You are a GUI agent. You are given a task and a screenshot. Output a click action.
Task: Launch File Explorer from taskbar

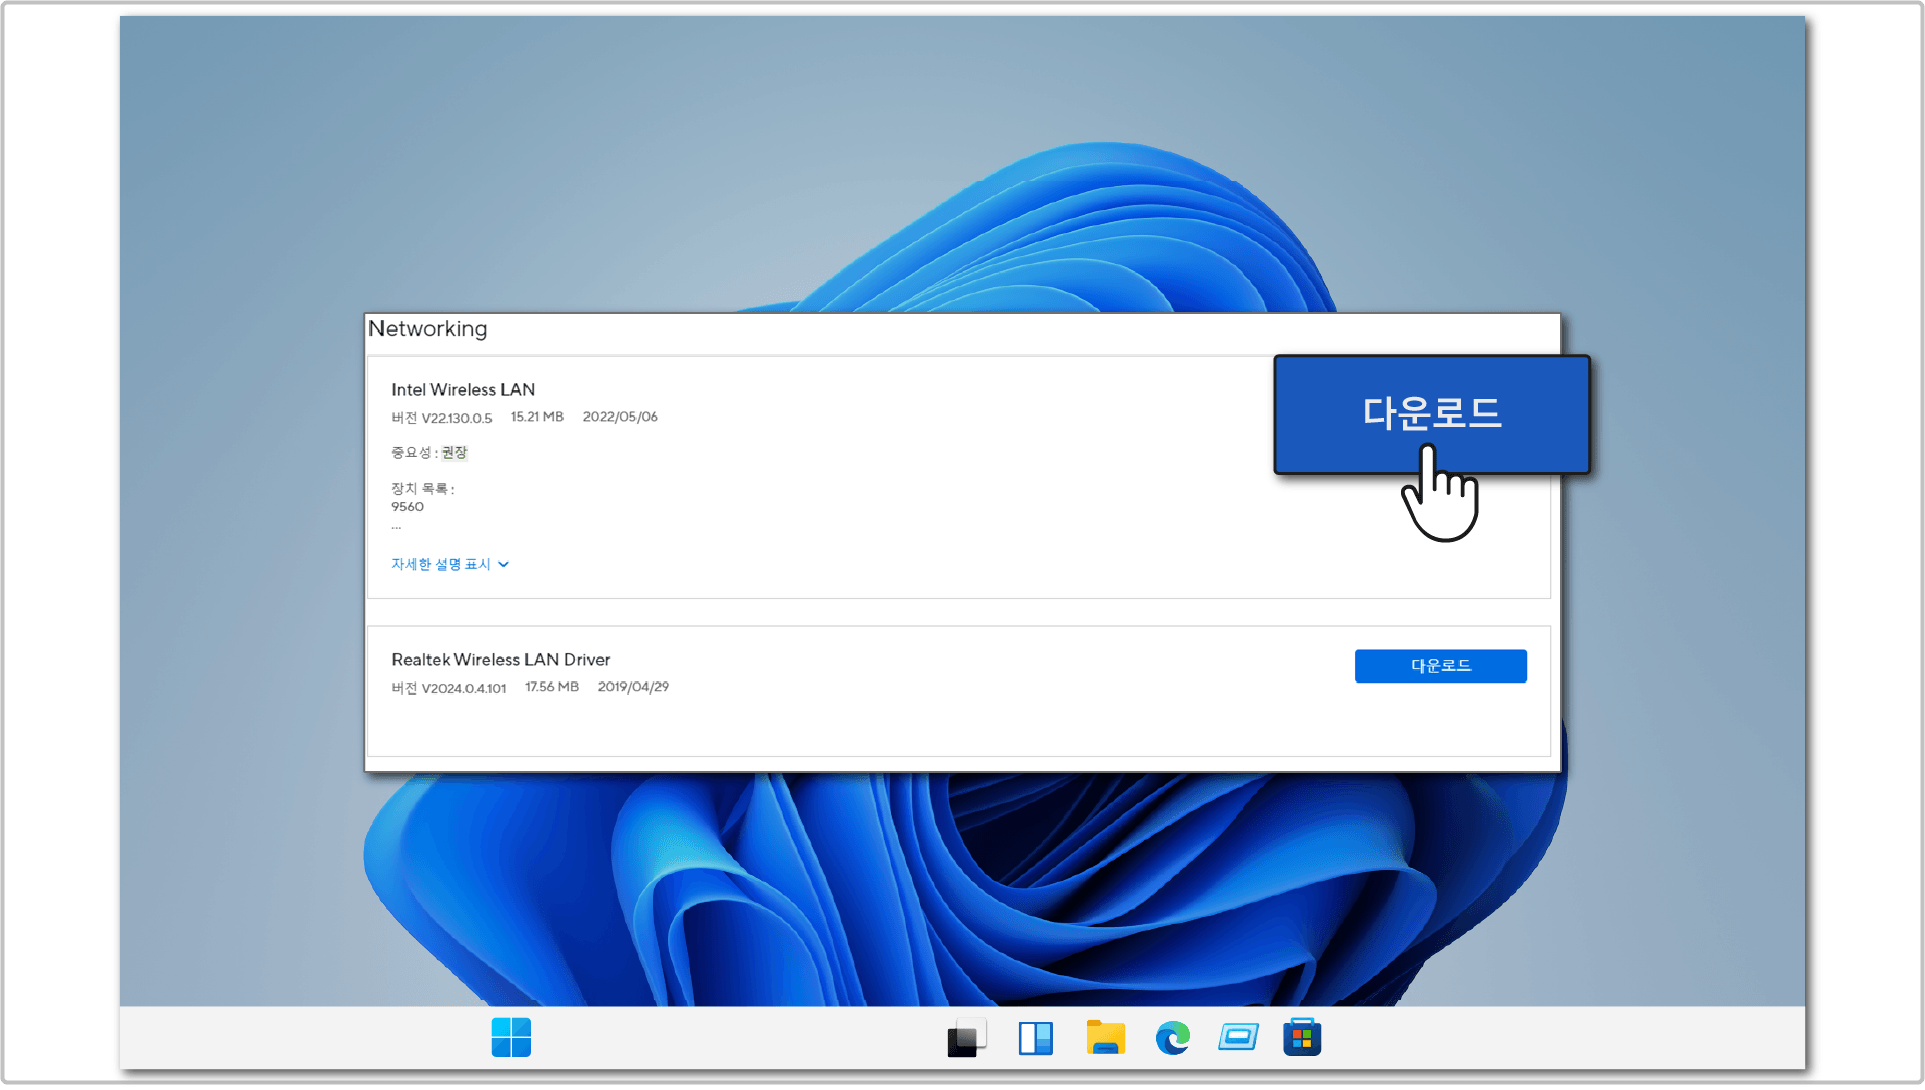click(1105, 1038)
